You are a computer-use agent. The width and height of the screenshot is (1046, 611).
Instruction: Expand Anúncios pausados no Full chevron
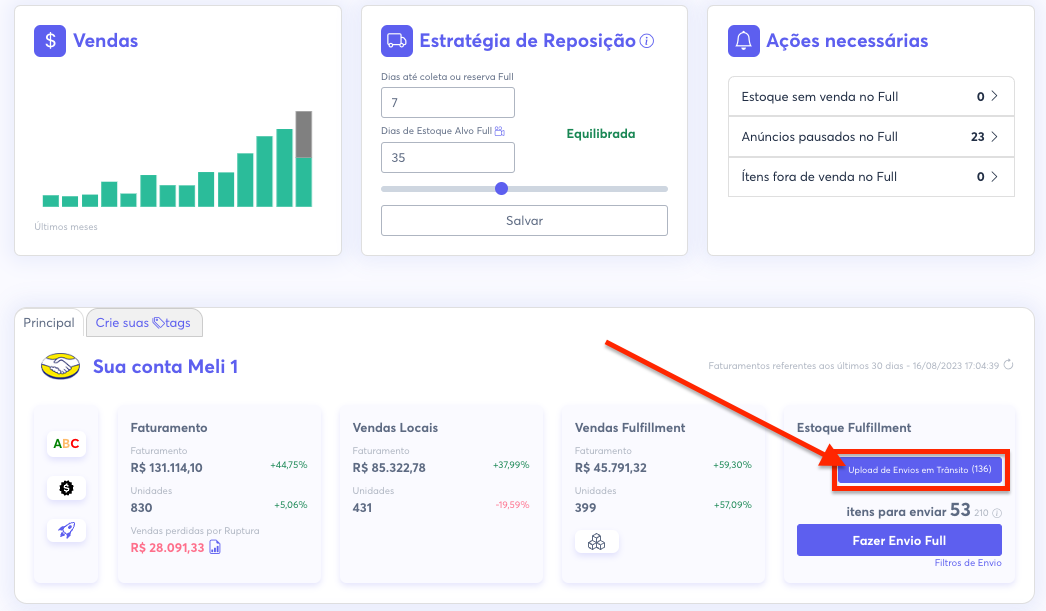(x=995, y=137)
